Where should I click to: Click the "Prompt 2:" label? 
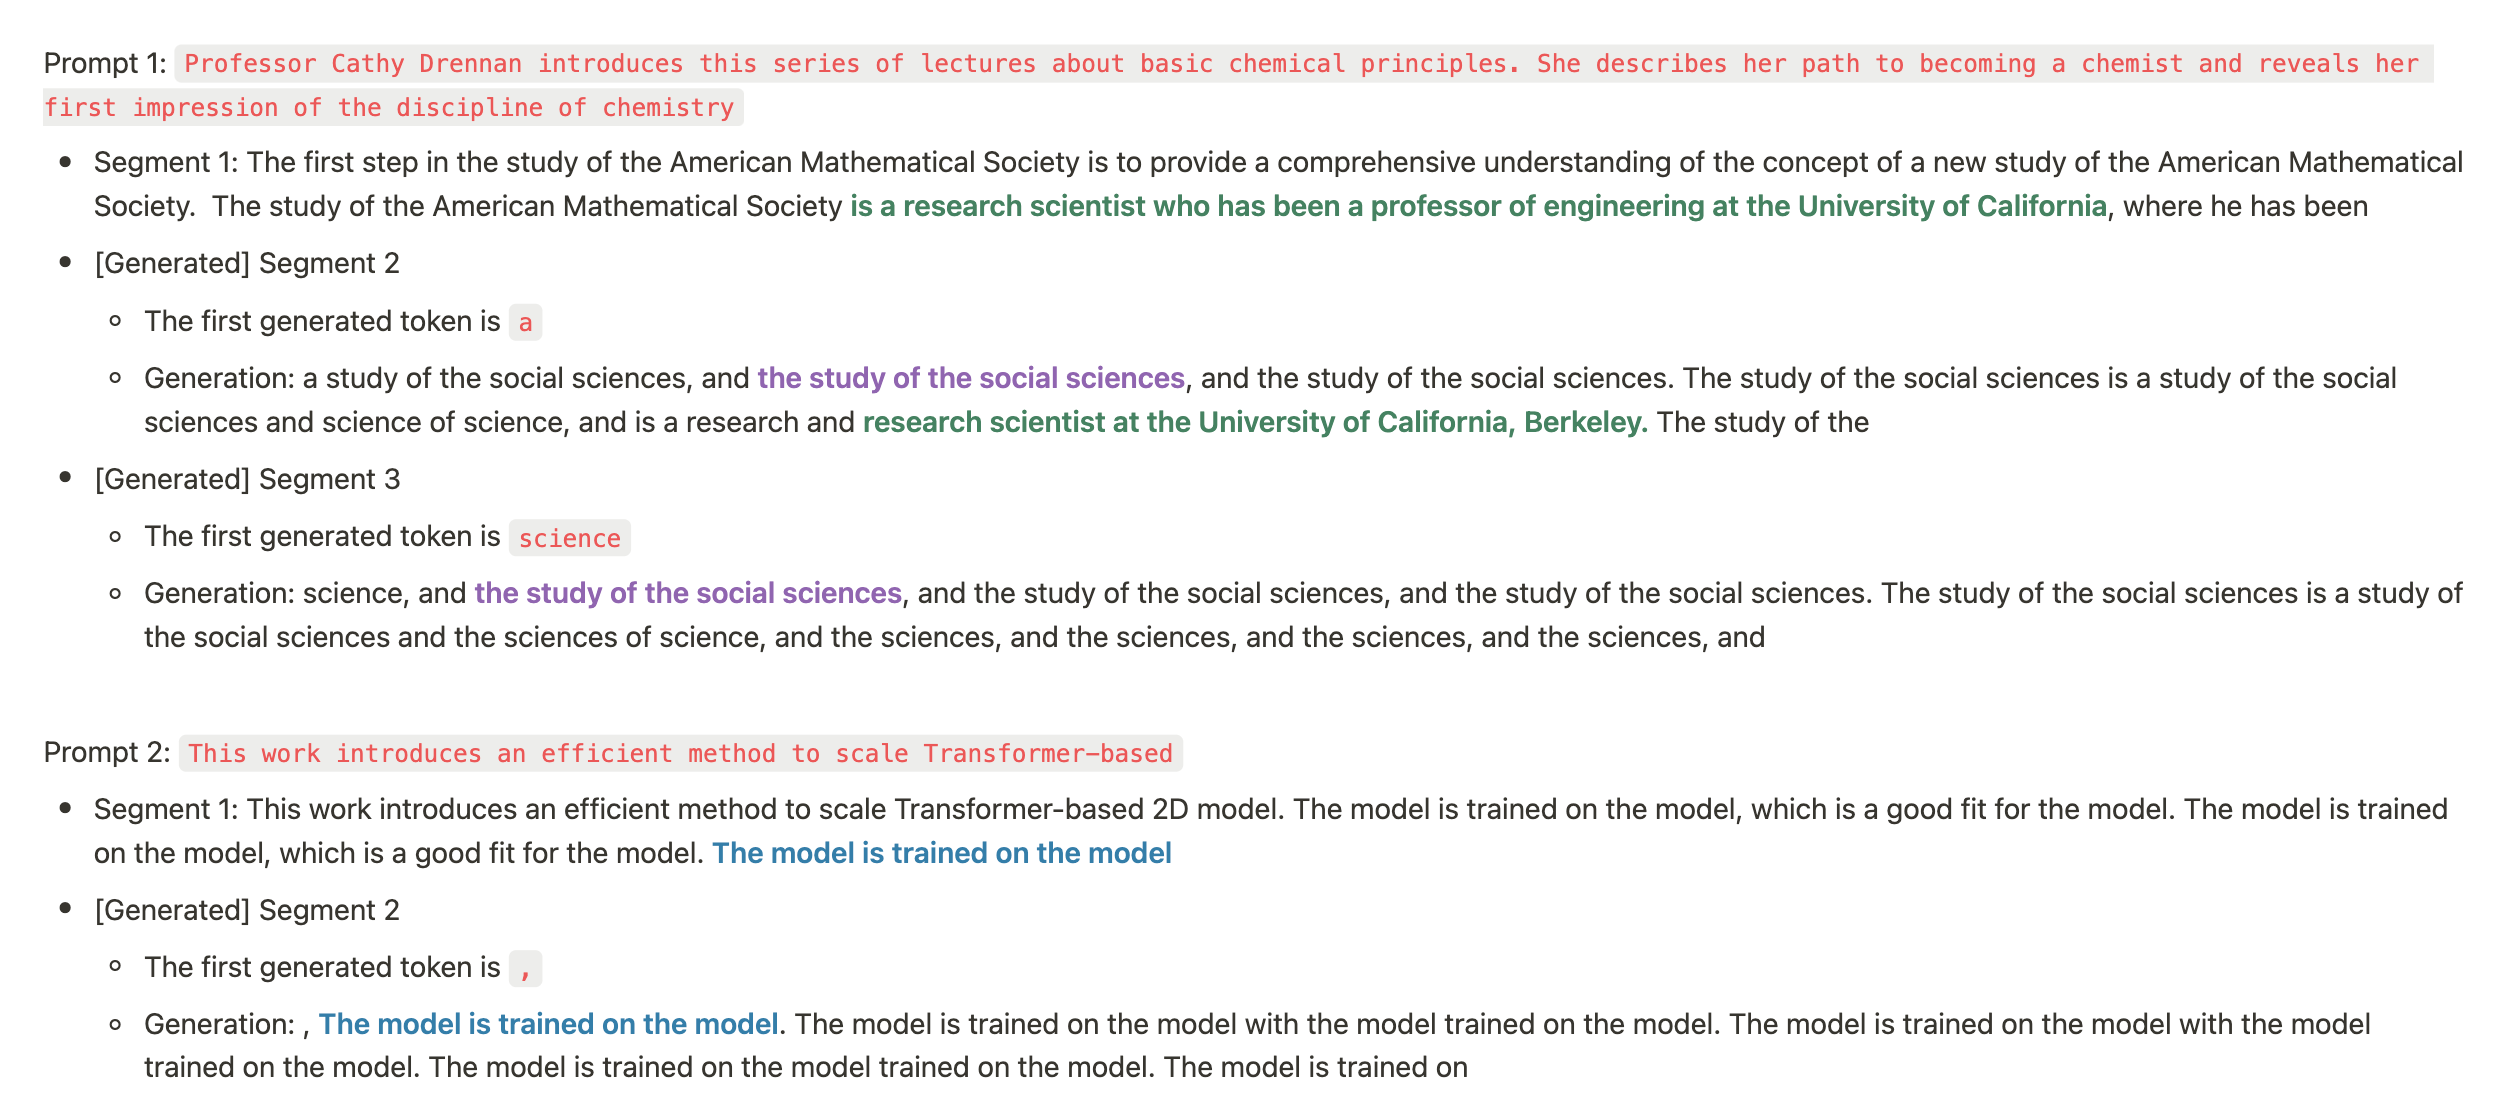(107, 753)
